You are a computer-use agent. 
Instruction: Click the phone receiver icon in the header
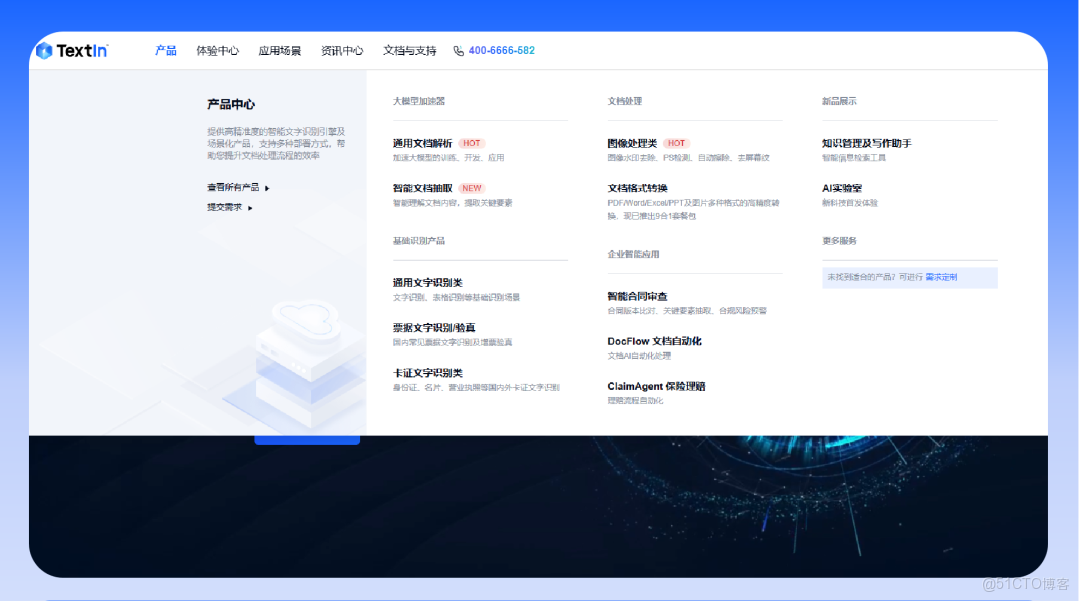458,50
